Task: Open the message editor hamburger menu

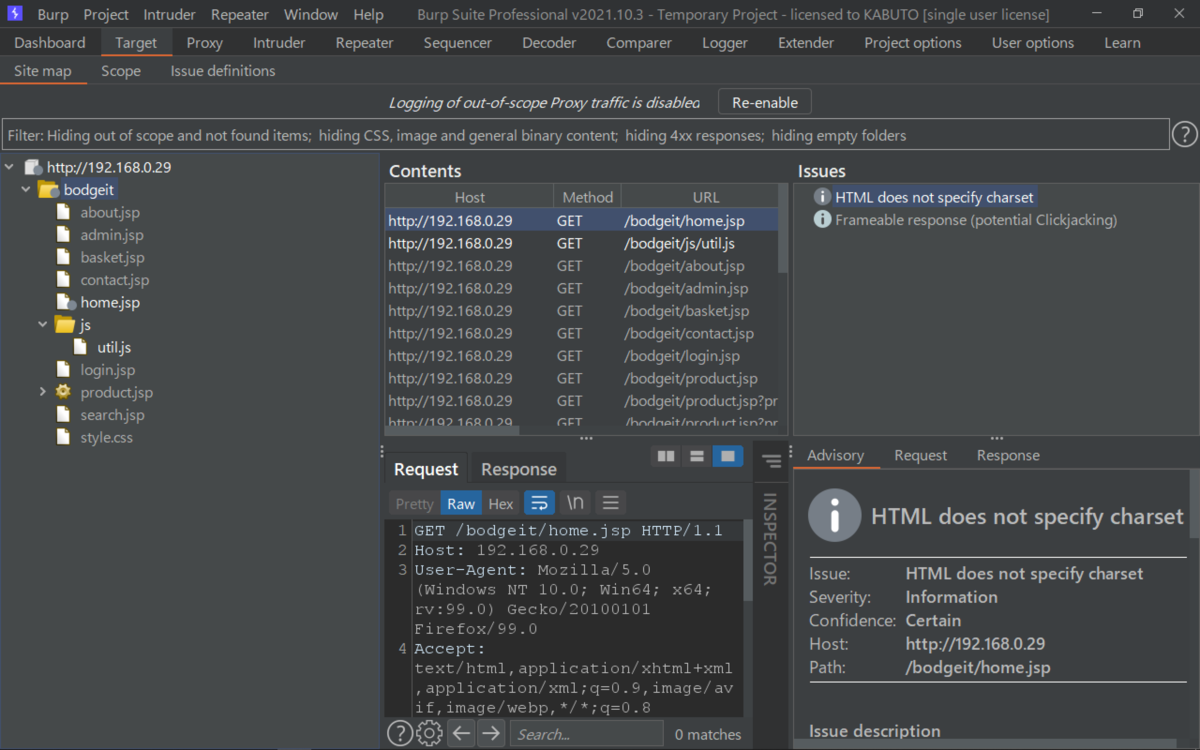Action: click(611, 503)
